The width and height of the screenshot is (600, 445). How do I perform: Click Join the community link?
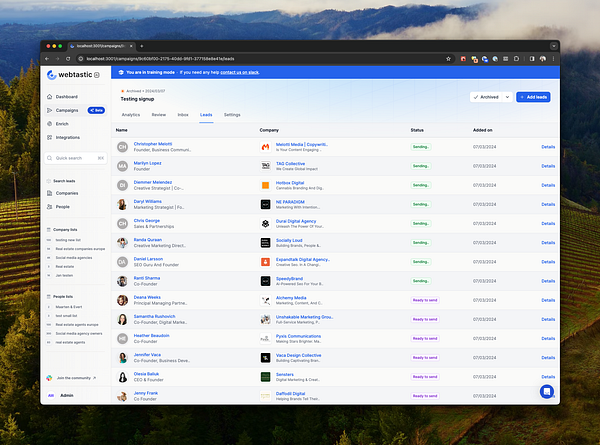coord(74,378)
